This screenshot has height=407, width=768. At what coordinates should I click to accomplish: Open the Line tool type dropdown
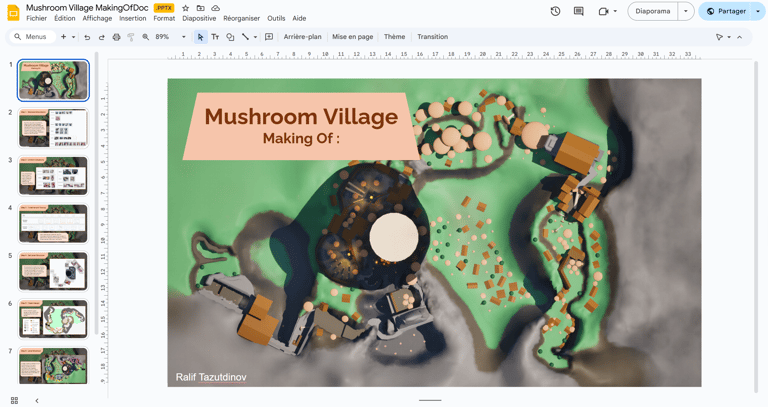coord(255,37)
